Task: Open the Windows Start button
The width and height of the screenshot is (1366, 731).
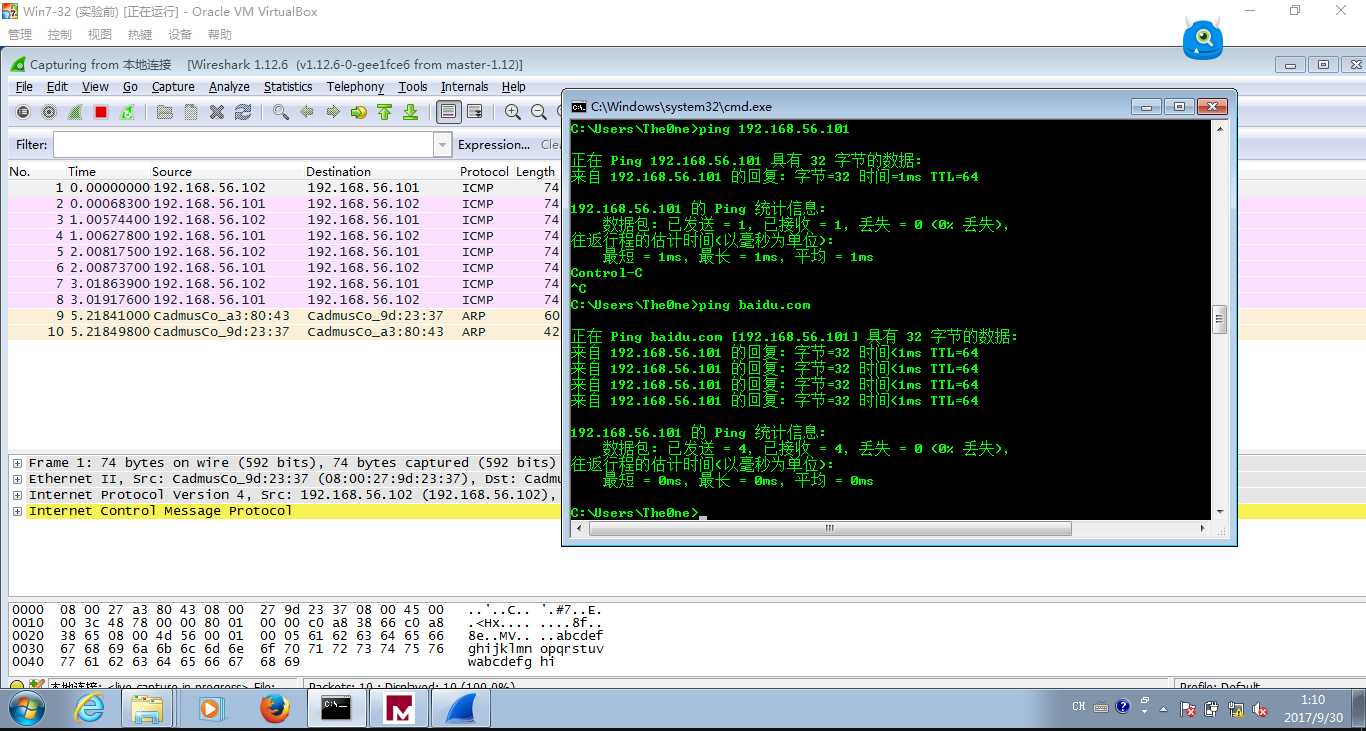Action: [28, 709]
